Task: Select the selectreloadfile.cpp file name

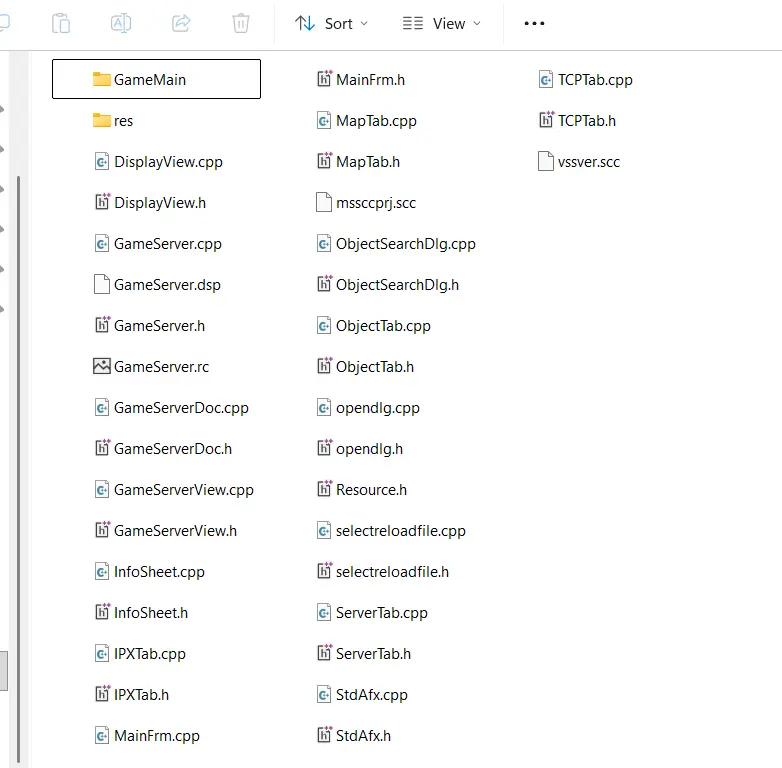Action: click(400, 531)
